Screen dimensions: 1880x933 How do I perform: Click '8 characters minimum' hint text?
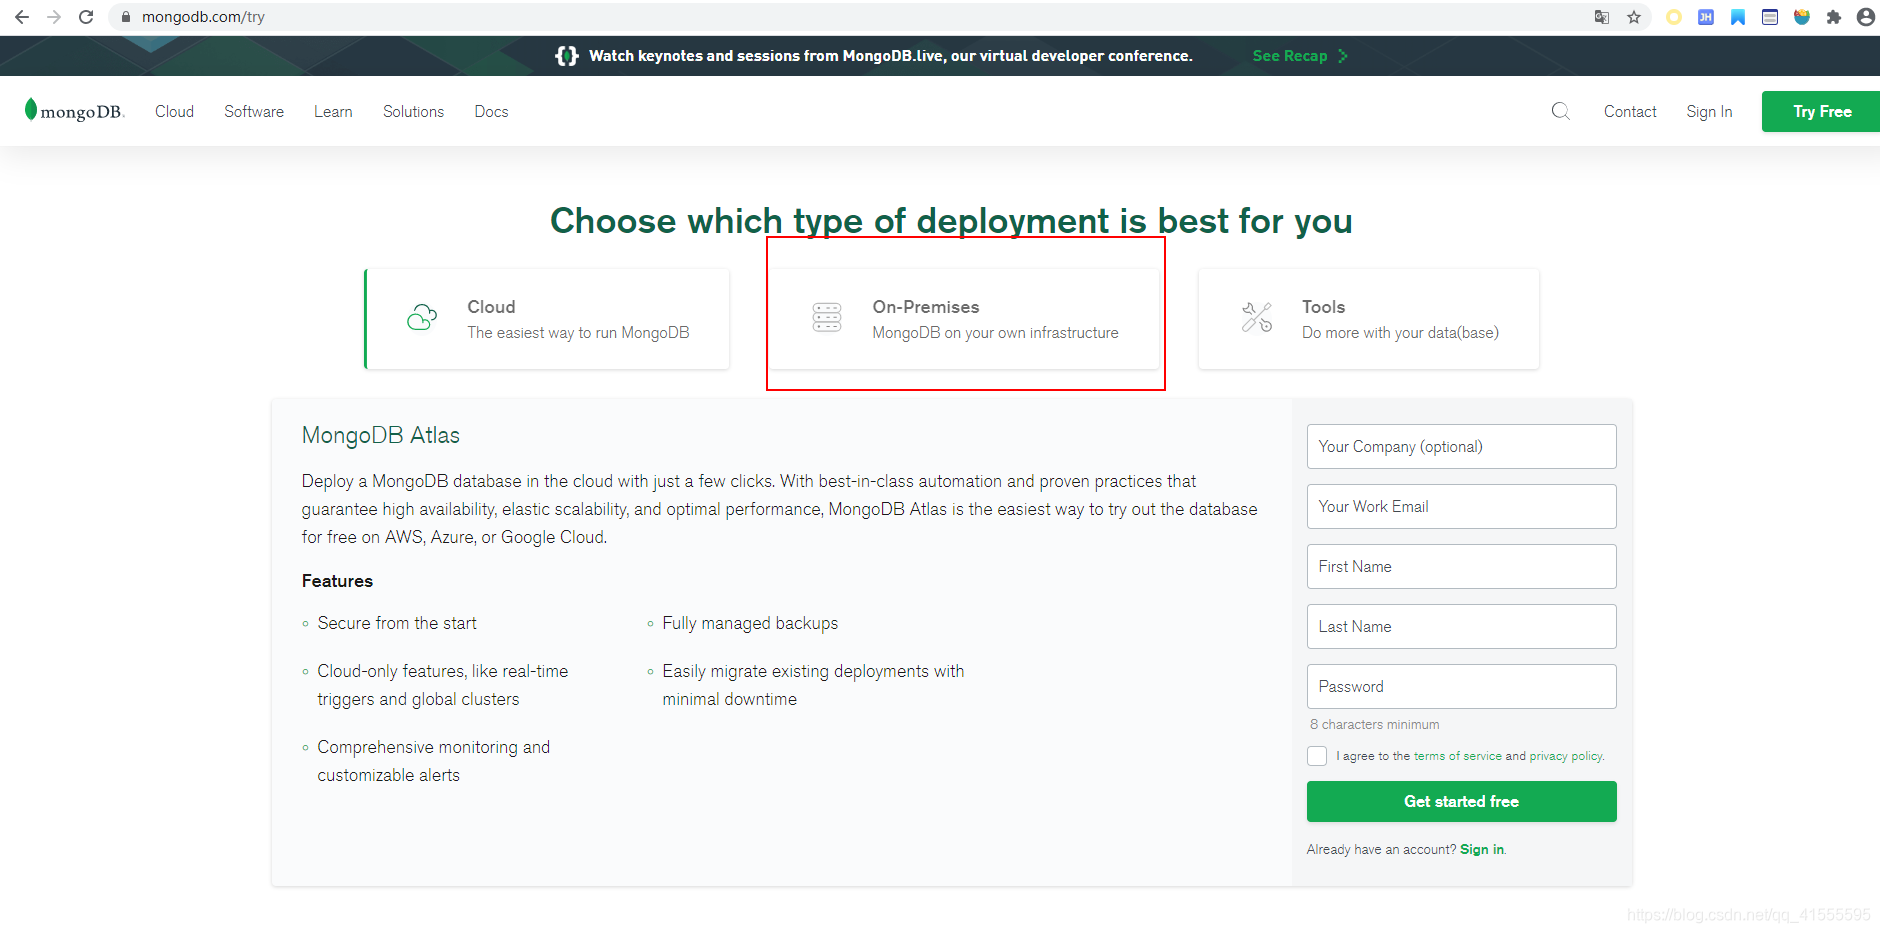(1375, 724)
